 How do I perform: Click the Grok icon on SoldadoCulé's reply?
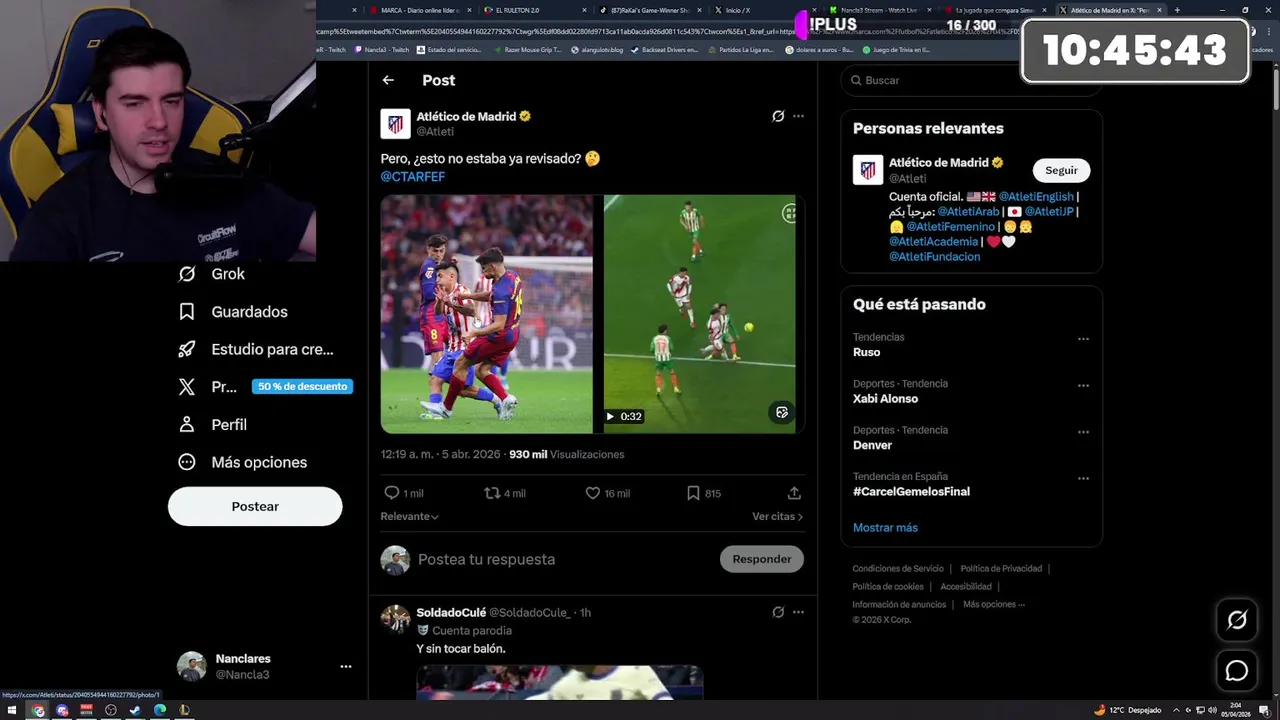click(778, 612)
